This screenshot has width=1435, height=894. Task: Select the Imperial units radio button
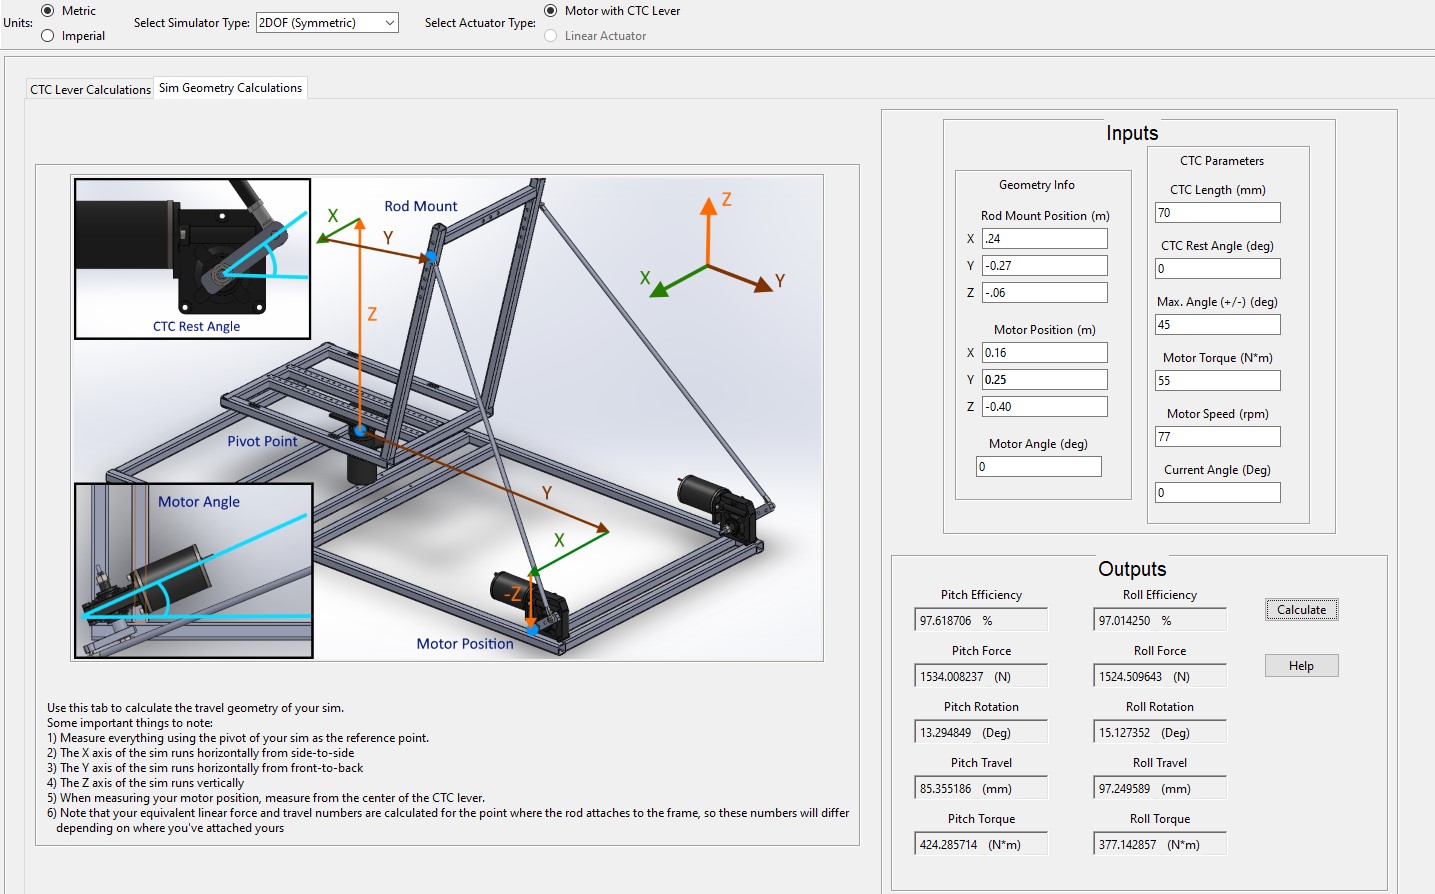point(47,36)
